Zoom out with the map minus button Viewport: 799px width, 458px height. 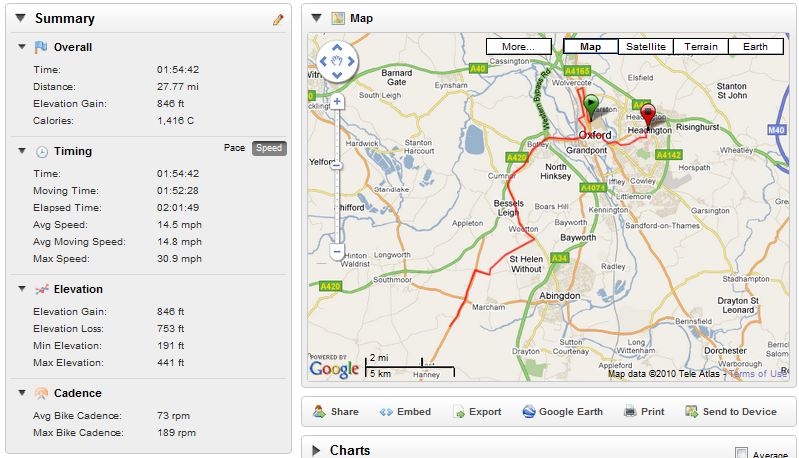coord(337,251)
